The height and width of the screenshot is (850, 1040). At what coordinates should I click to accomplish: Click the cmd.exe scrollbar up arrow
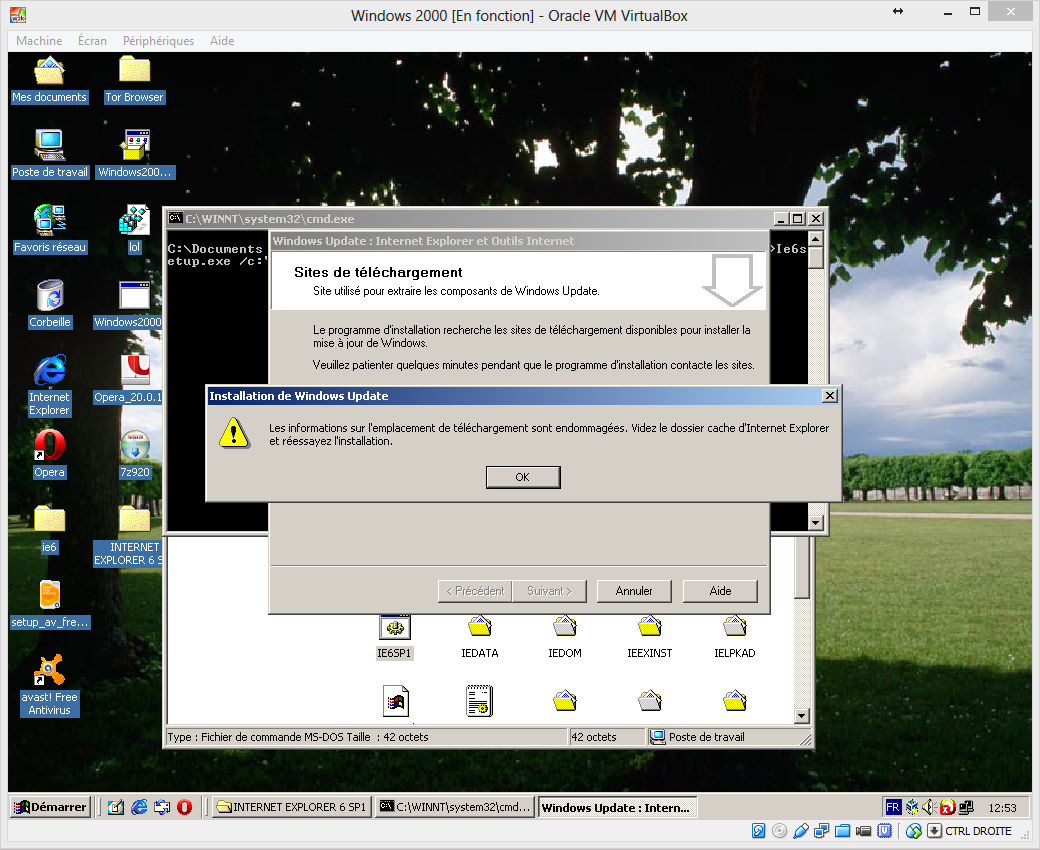(816, 238)
